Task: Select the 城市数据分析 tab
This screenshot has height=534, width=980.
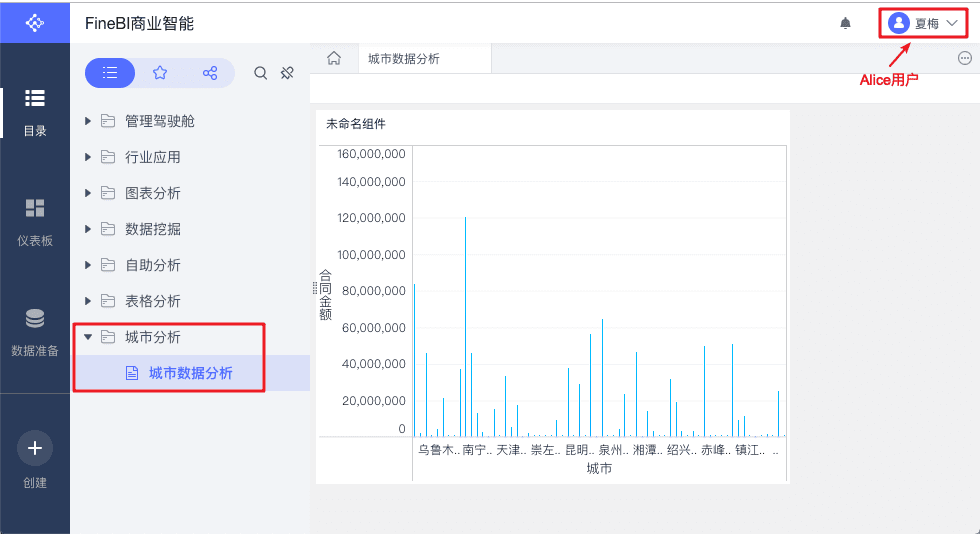Action: click(425, 58)
